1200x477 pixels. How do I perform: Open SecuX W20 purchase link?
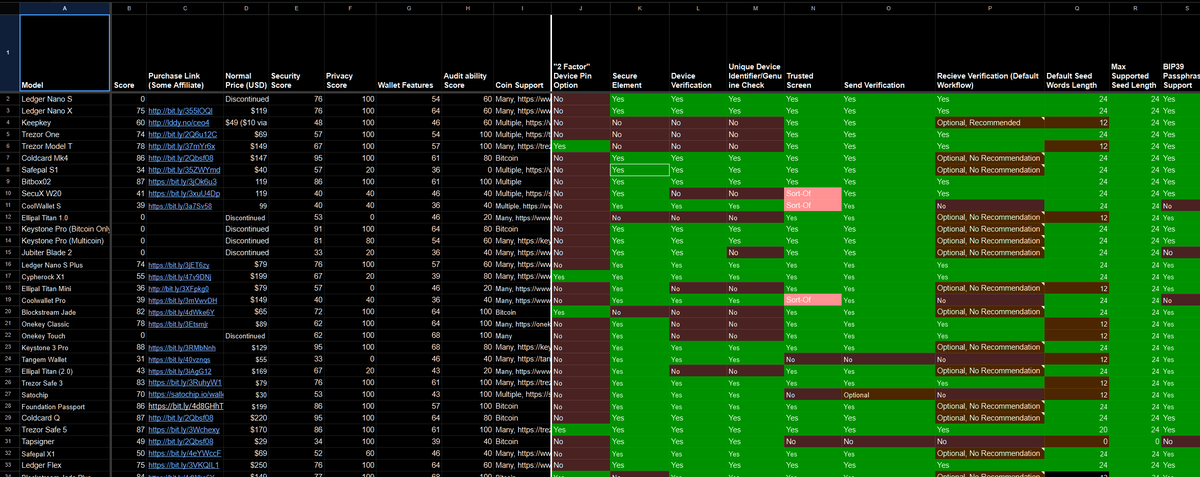pyautogui.click(x=183, y=193)
